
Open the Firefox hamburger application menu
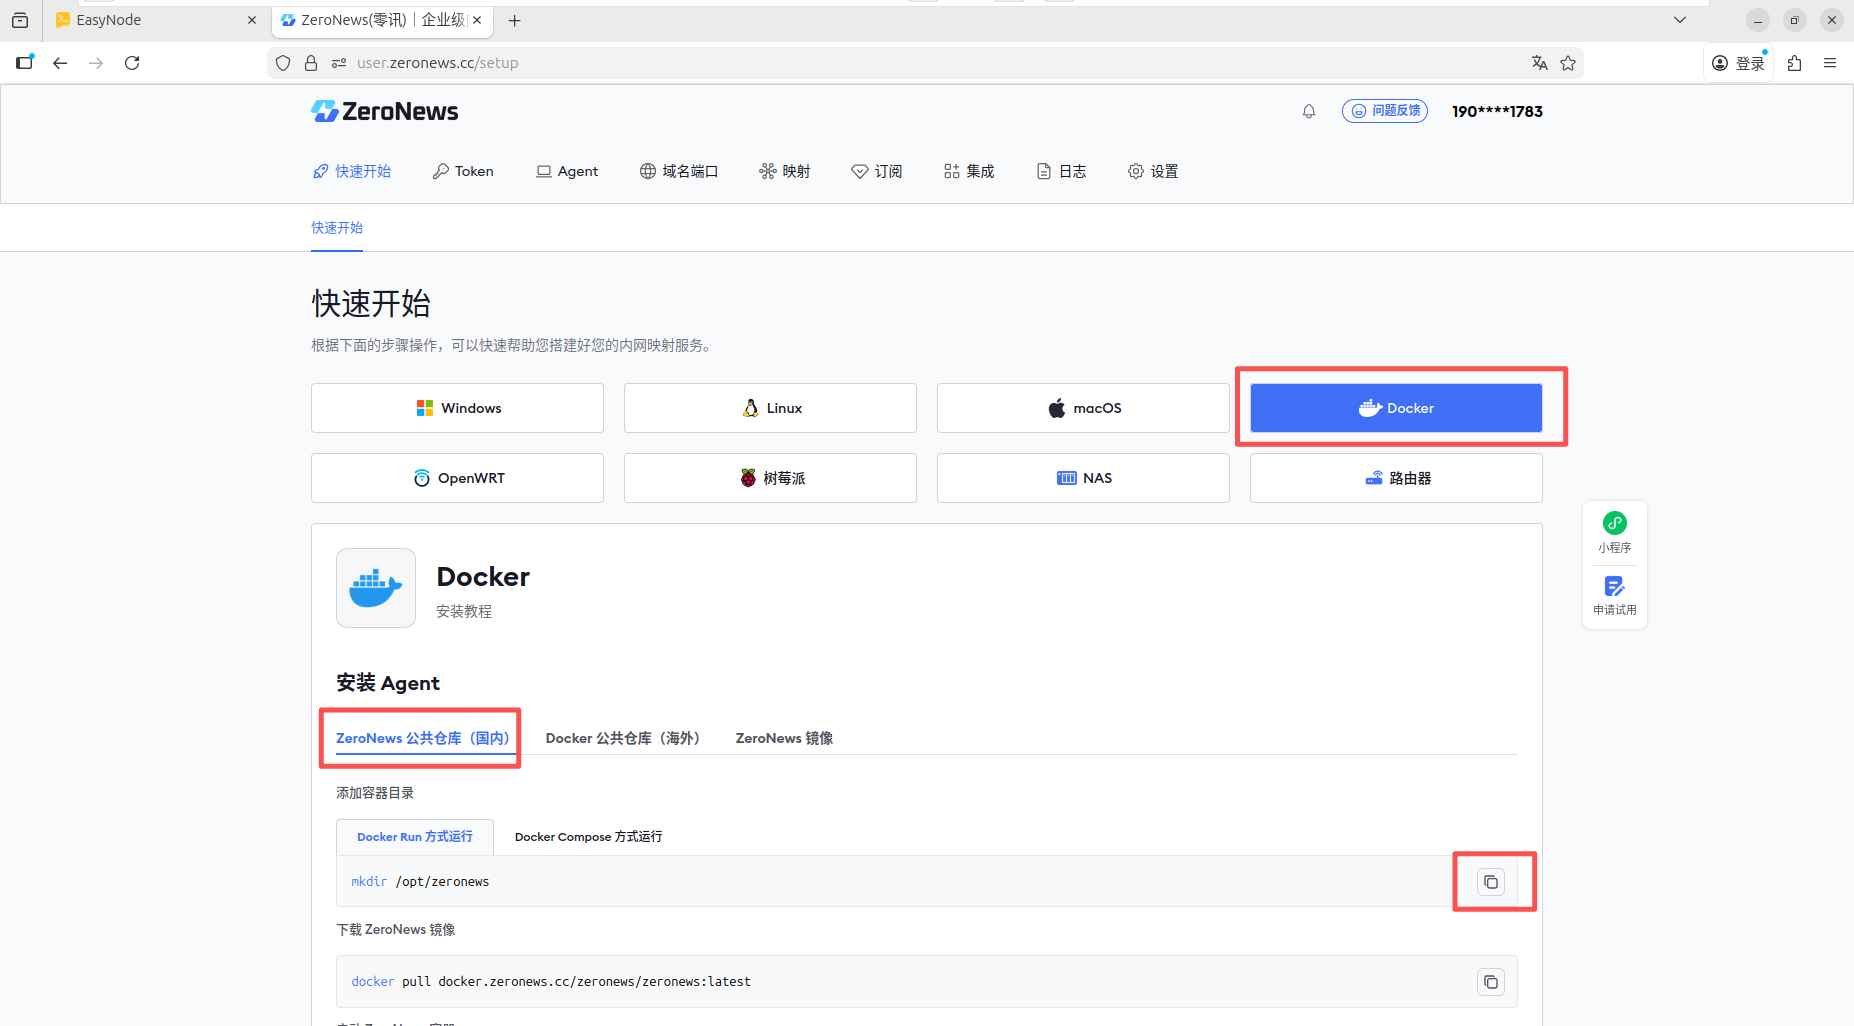1830,63
